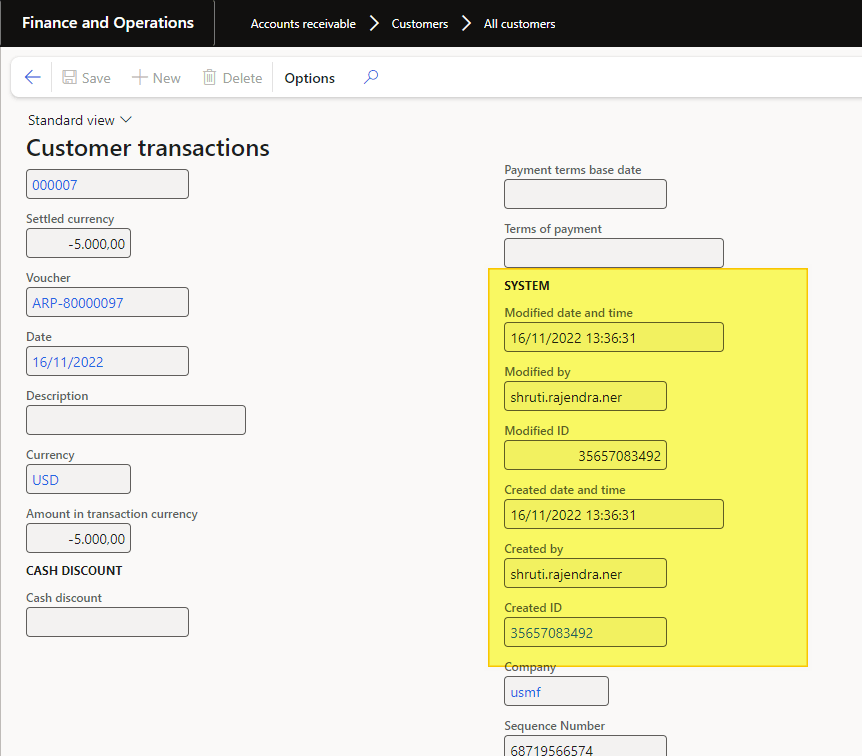The image size is (862, 756).
Task: Click the Save disk icon
Action: 70,78
